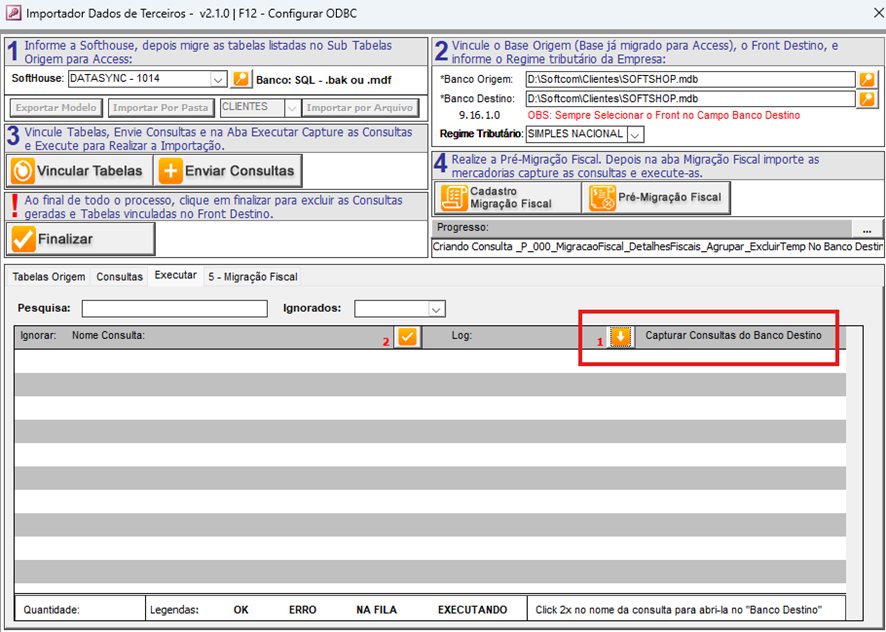Click the ellipsis button above the progress bar
The height and width of the screenshot is (632, 886).
point(865,228)
